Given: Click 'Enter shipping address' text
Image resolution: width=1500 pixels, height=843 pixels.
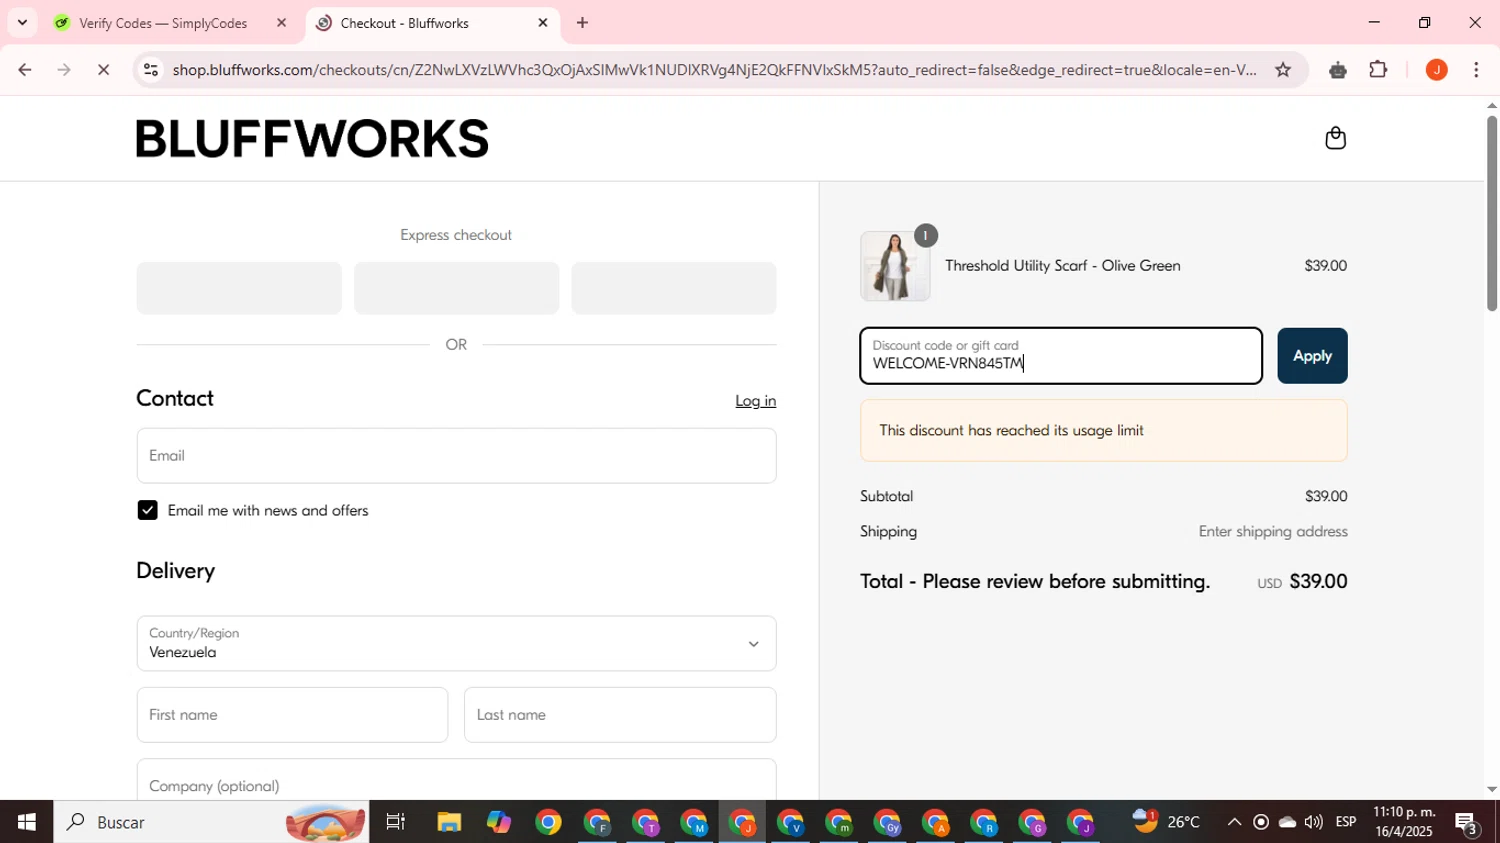Looking at the screenshot, I should click(1273, 532).
